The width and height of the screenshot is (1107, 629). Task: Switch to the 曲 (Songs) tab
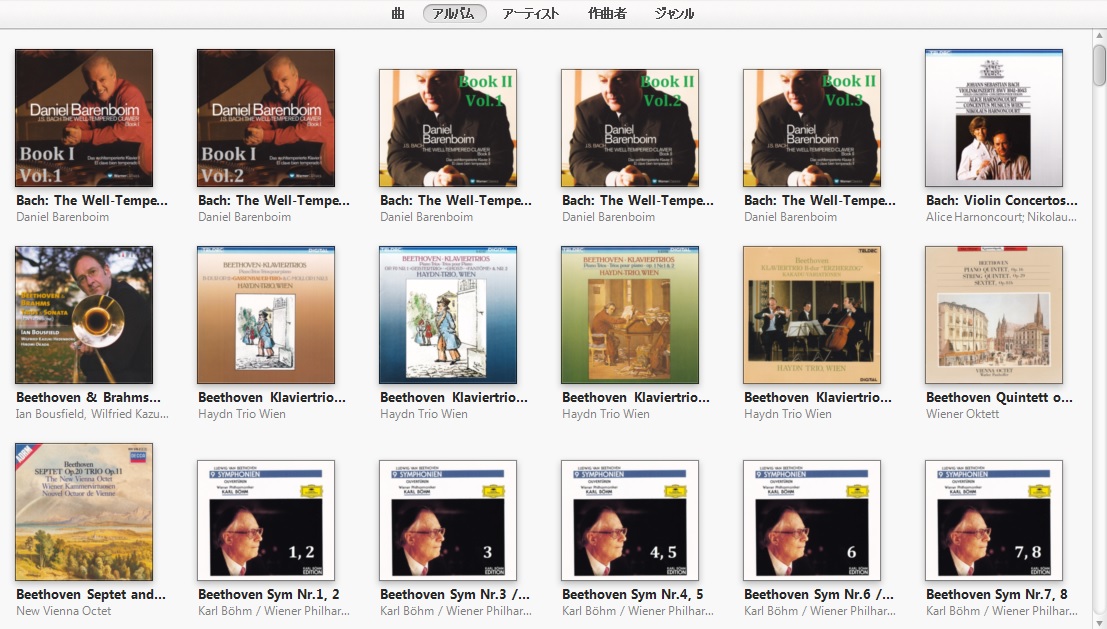(x=398, y=13)
